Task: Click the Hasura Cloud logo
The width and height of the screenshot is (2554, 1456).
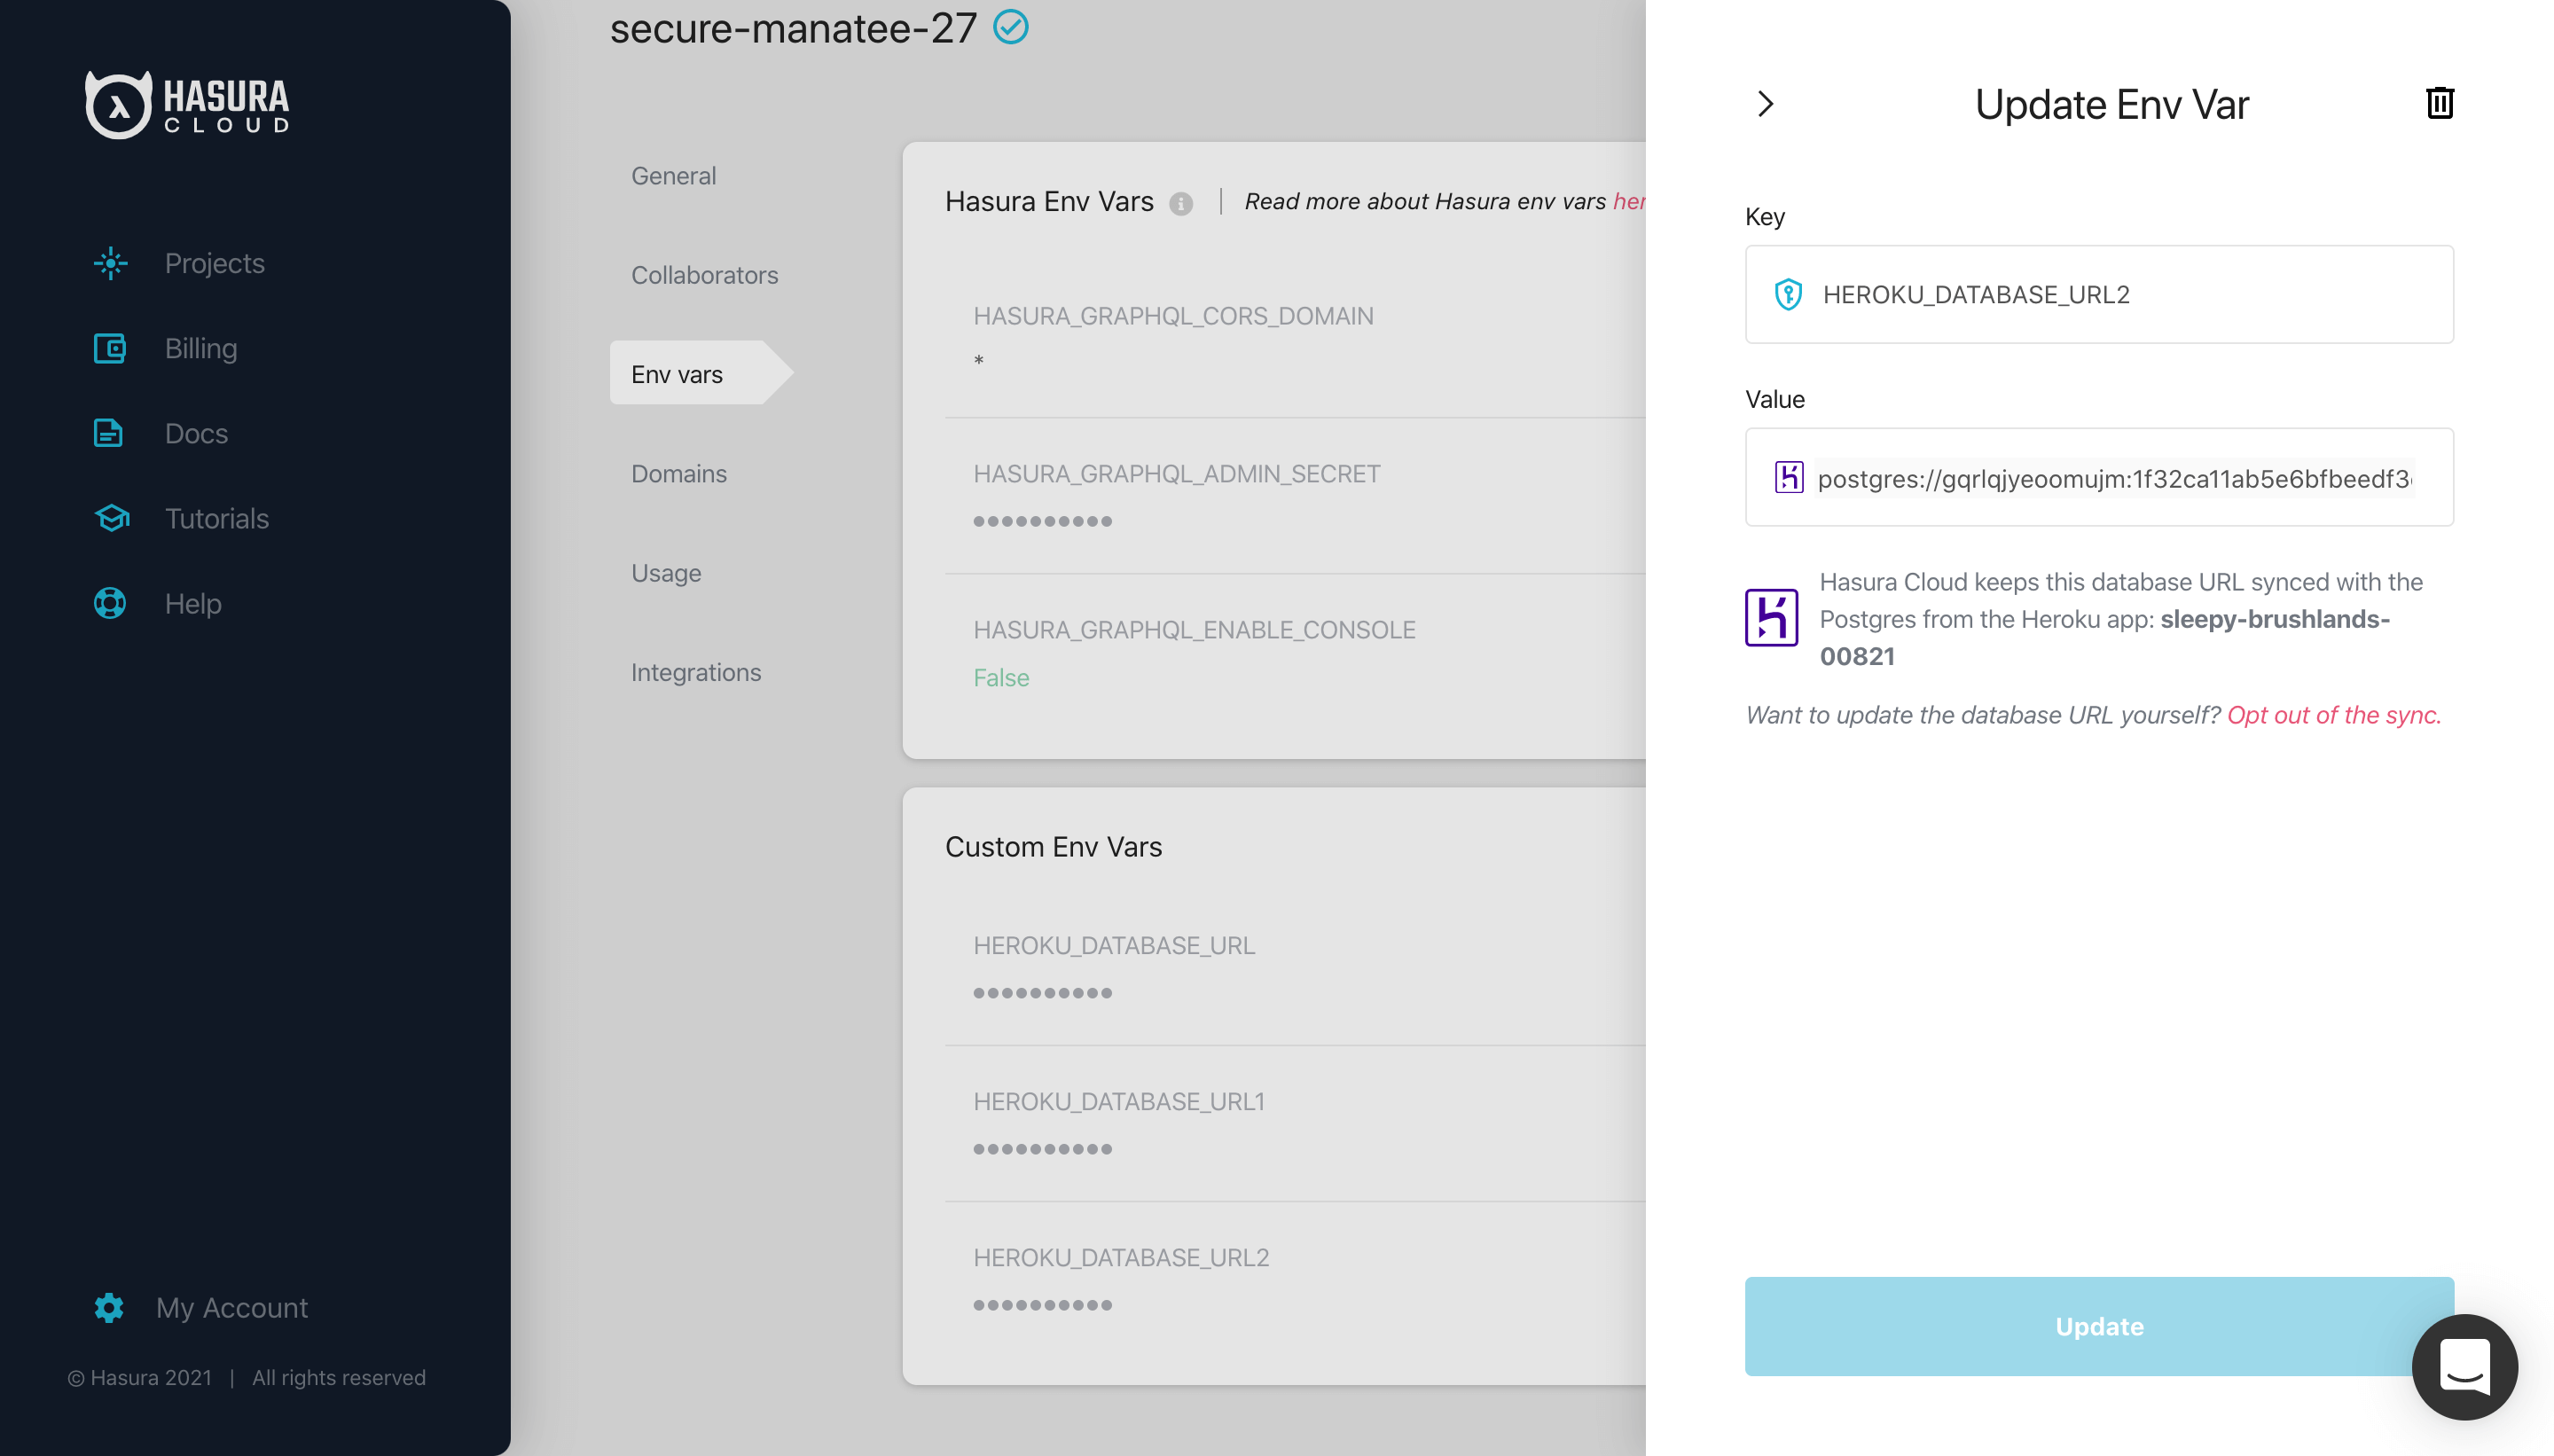Action: [x=188, y=104]
